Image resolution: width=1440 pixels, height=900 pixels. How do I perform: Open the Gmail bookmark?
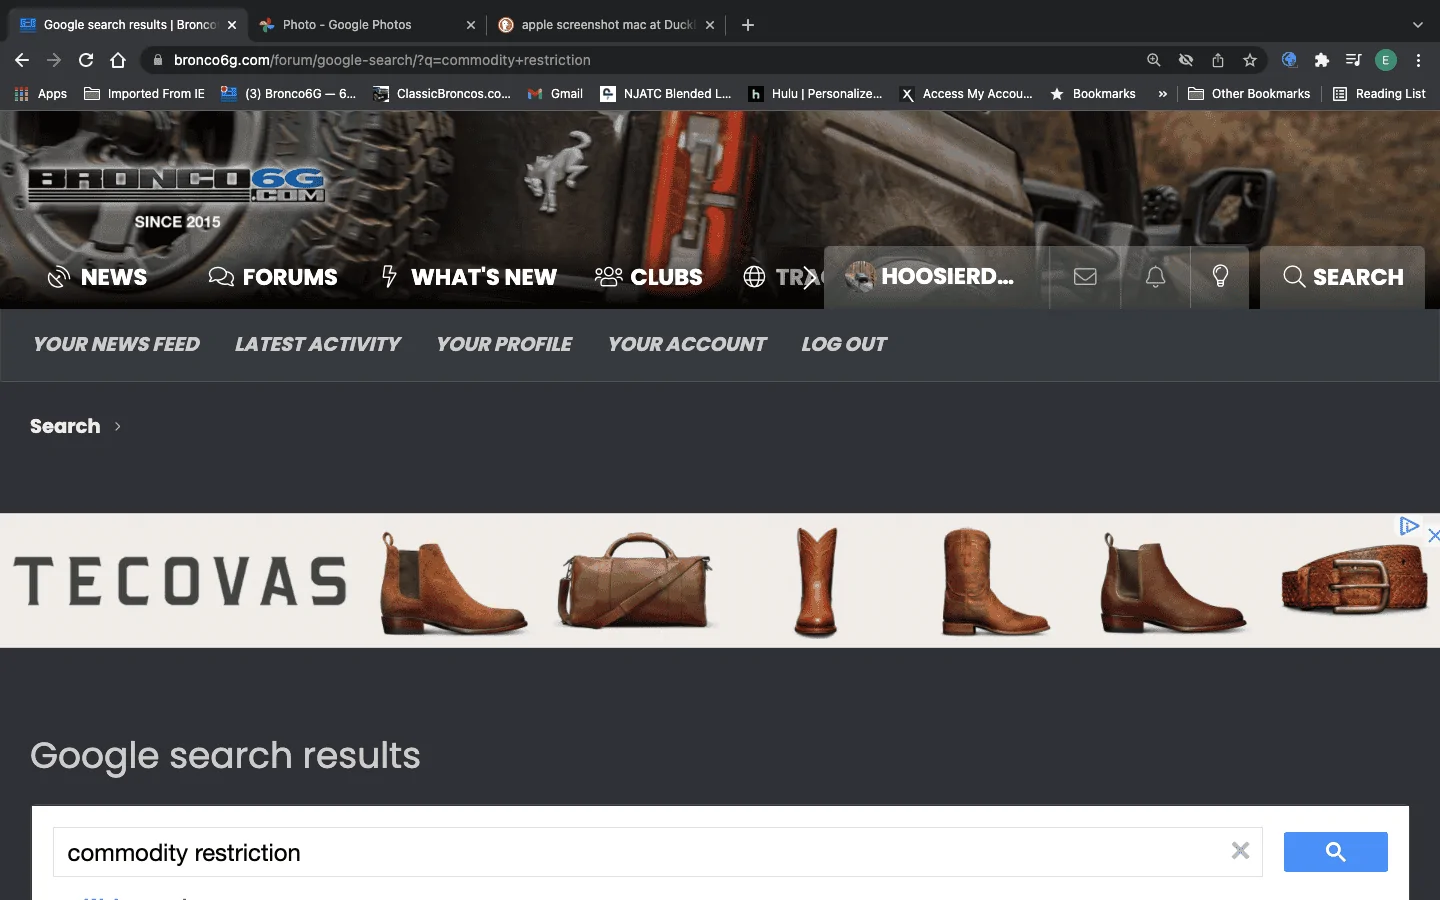pos(555,94)
